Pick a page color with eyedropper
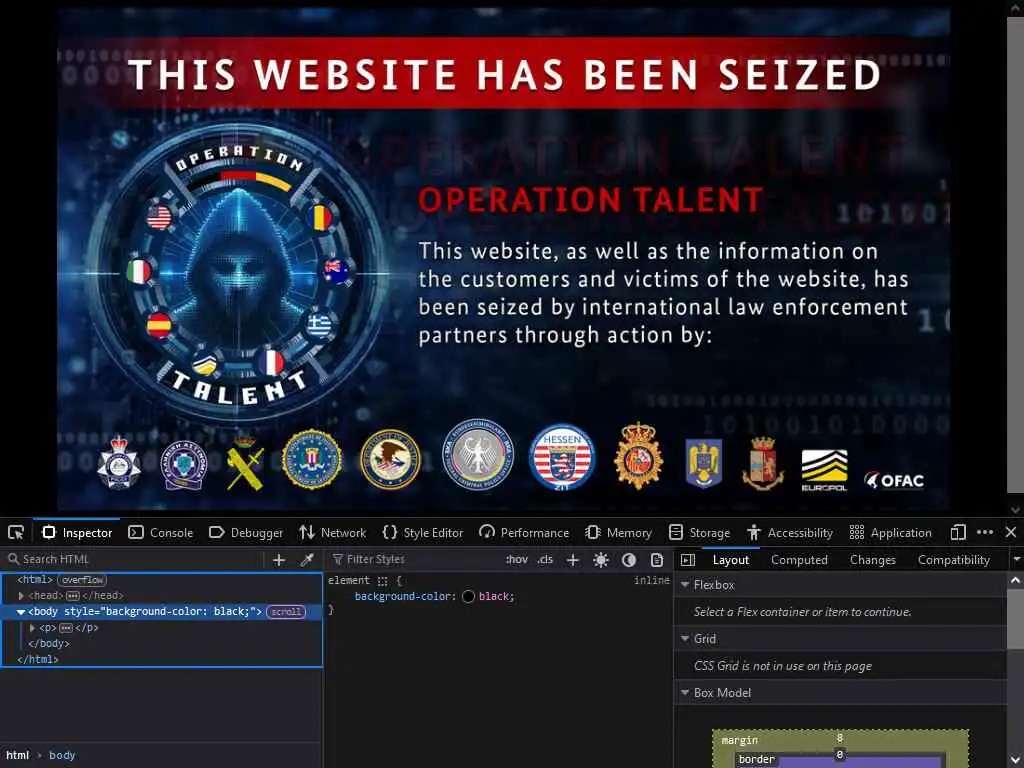This screenshot has height=768, width=1024. click(307, 560)
